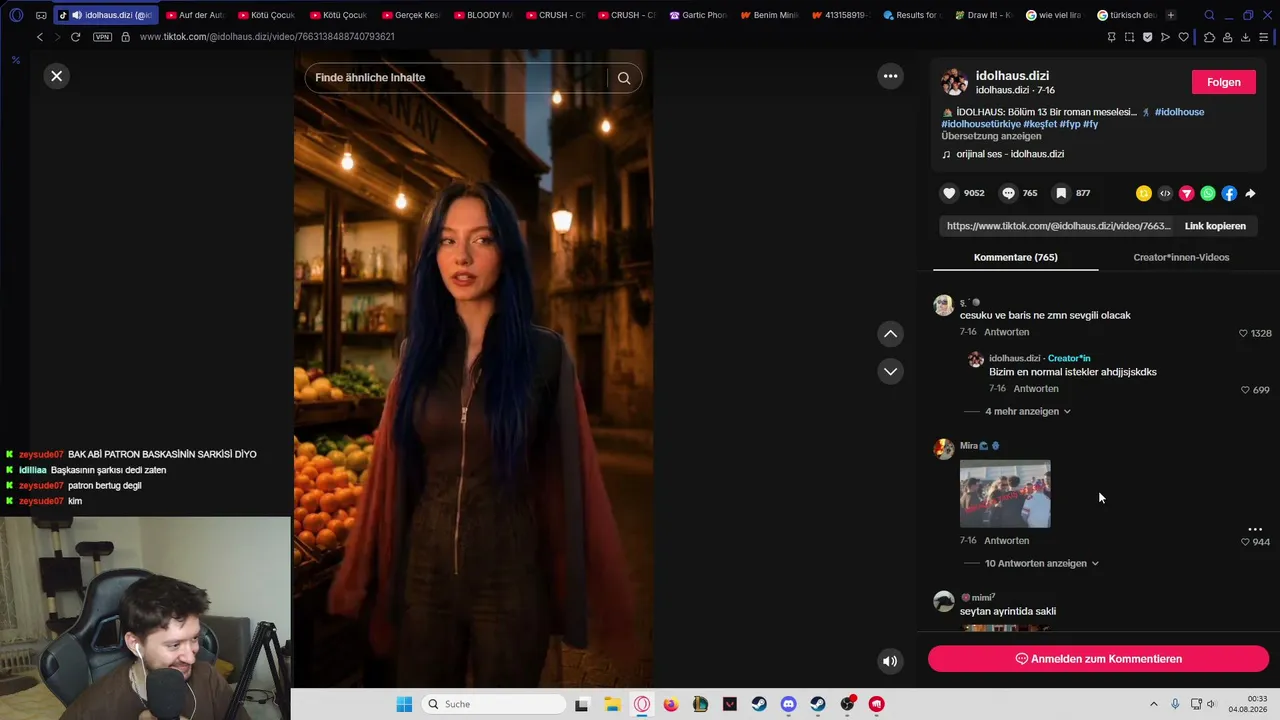
Task: Show hidden system tray icons
Action: coord(1153,704)
